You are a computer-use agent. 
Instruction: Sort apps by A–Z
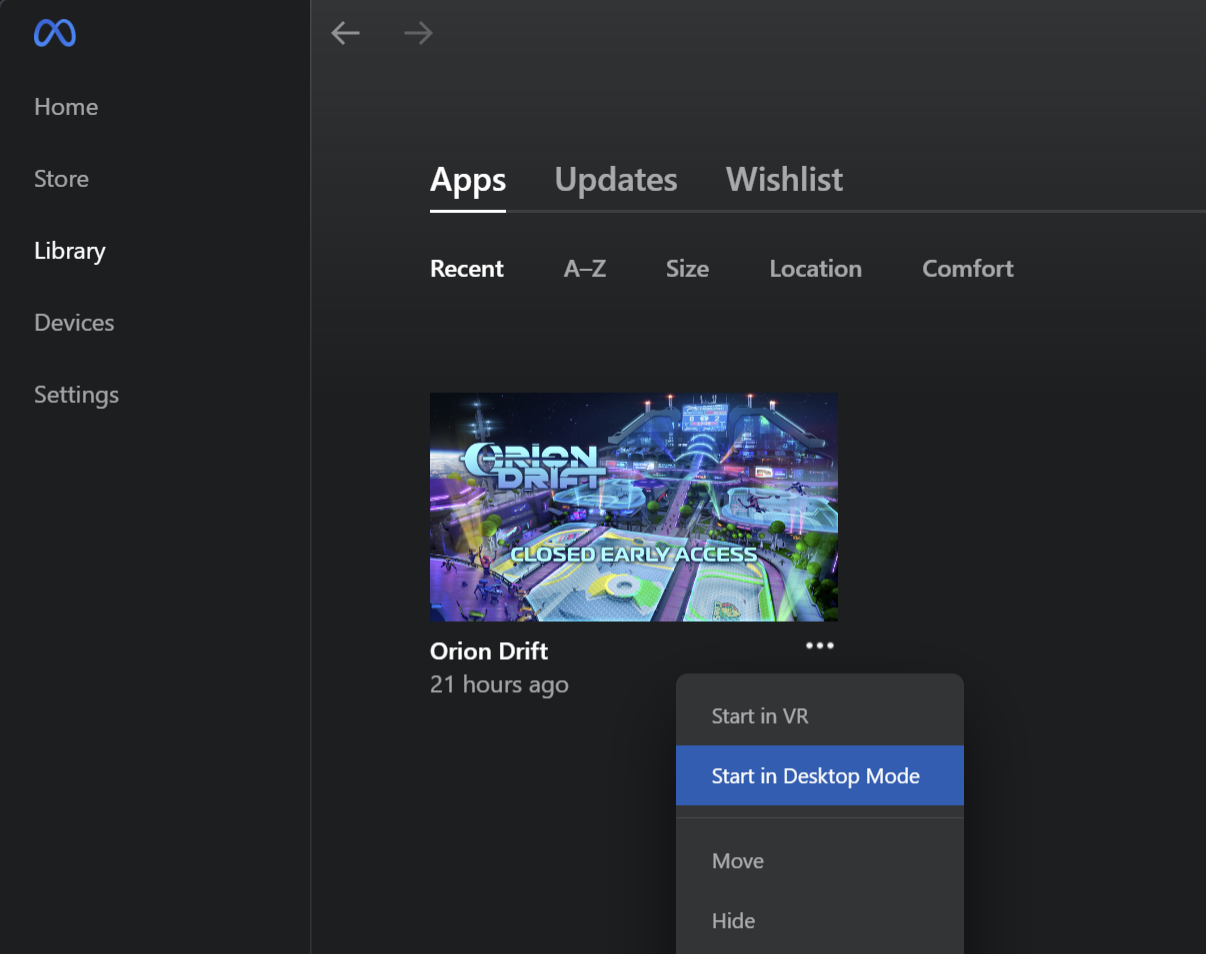(585, 268)
